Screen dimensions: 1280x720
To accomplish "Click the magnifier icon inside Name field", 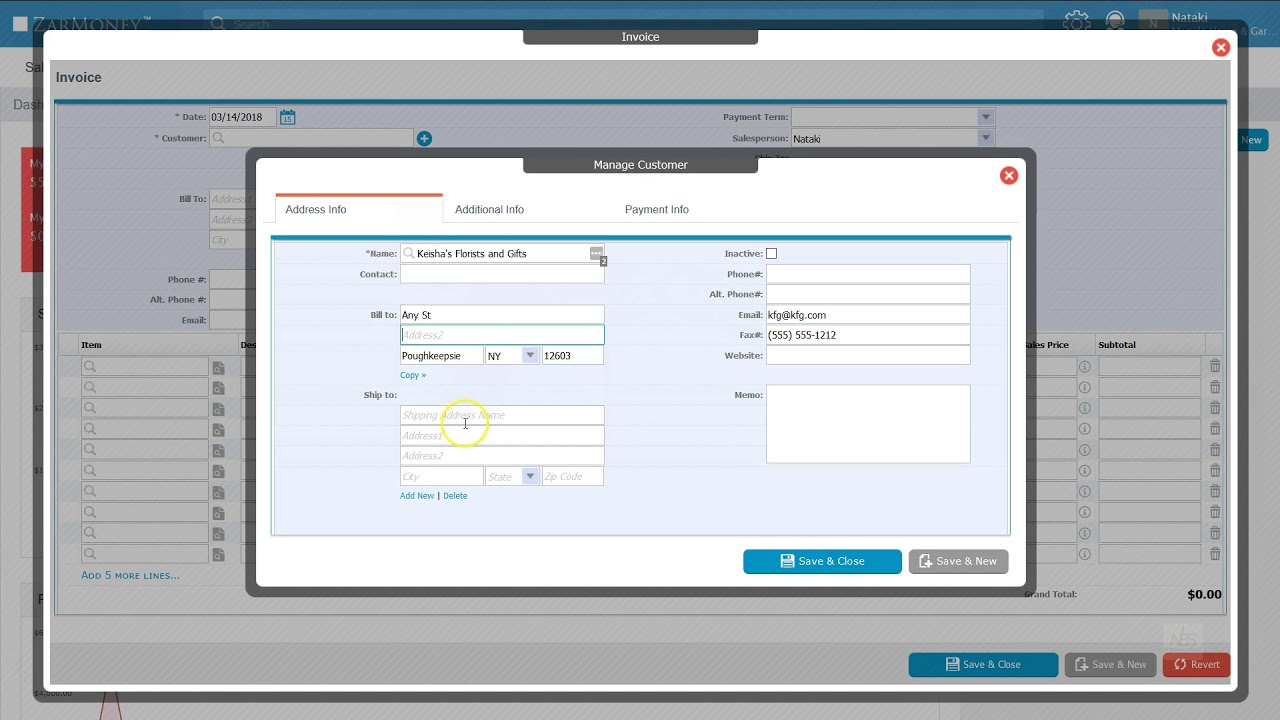I will click(x=409, y=254).
